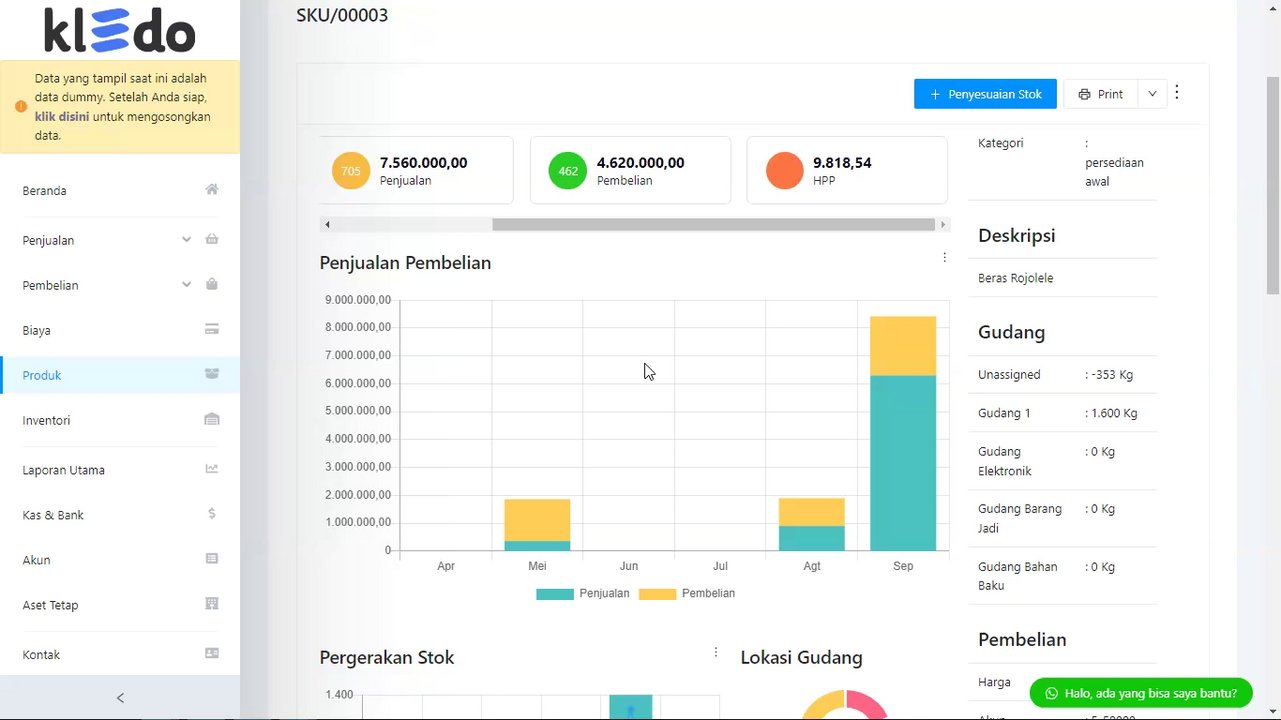Expand the Pembelian submenu chevron
Image resolution: width=1281 pixels, height=720 pixels.
point(186,284)
